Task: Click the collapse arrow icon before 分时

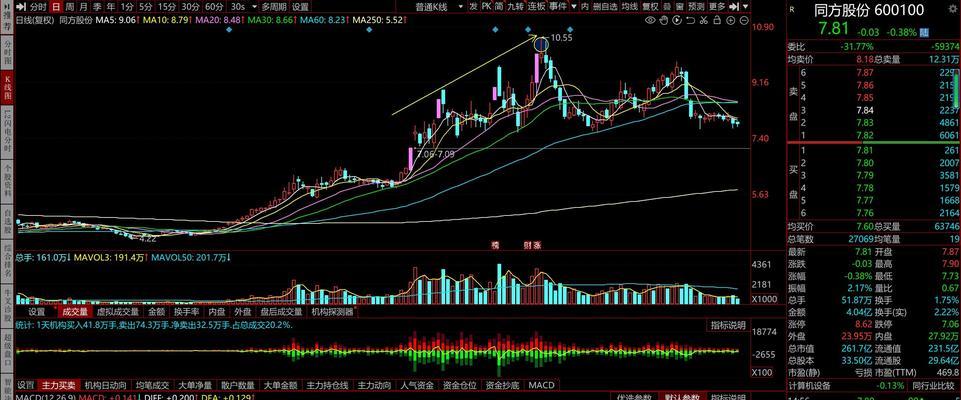Action: (x=20, y=7)
